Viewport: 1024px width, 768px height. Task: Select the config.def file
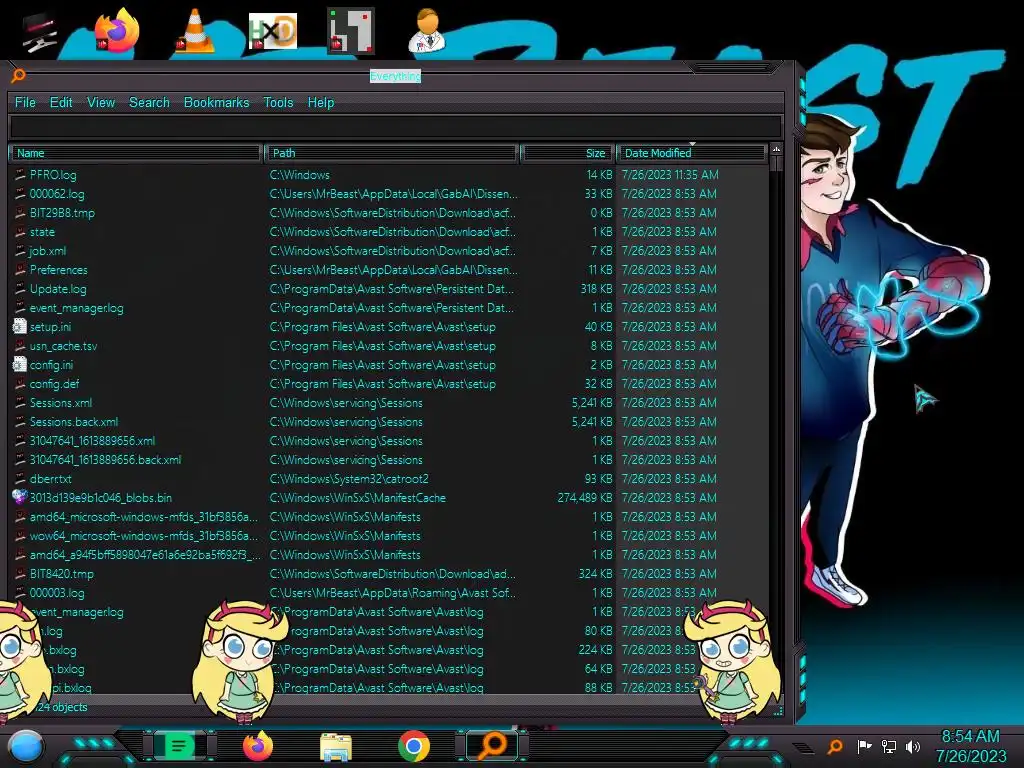click(54, 384)
